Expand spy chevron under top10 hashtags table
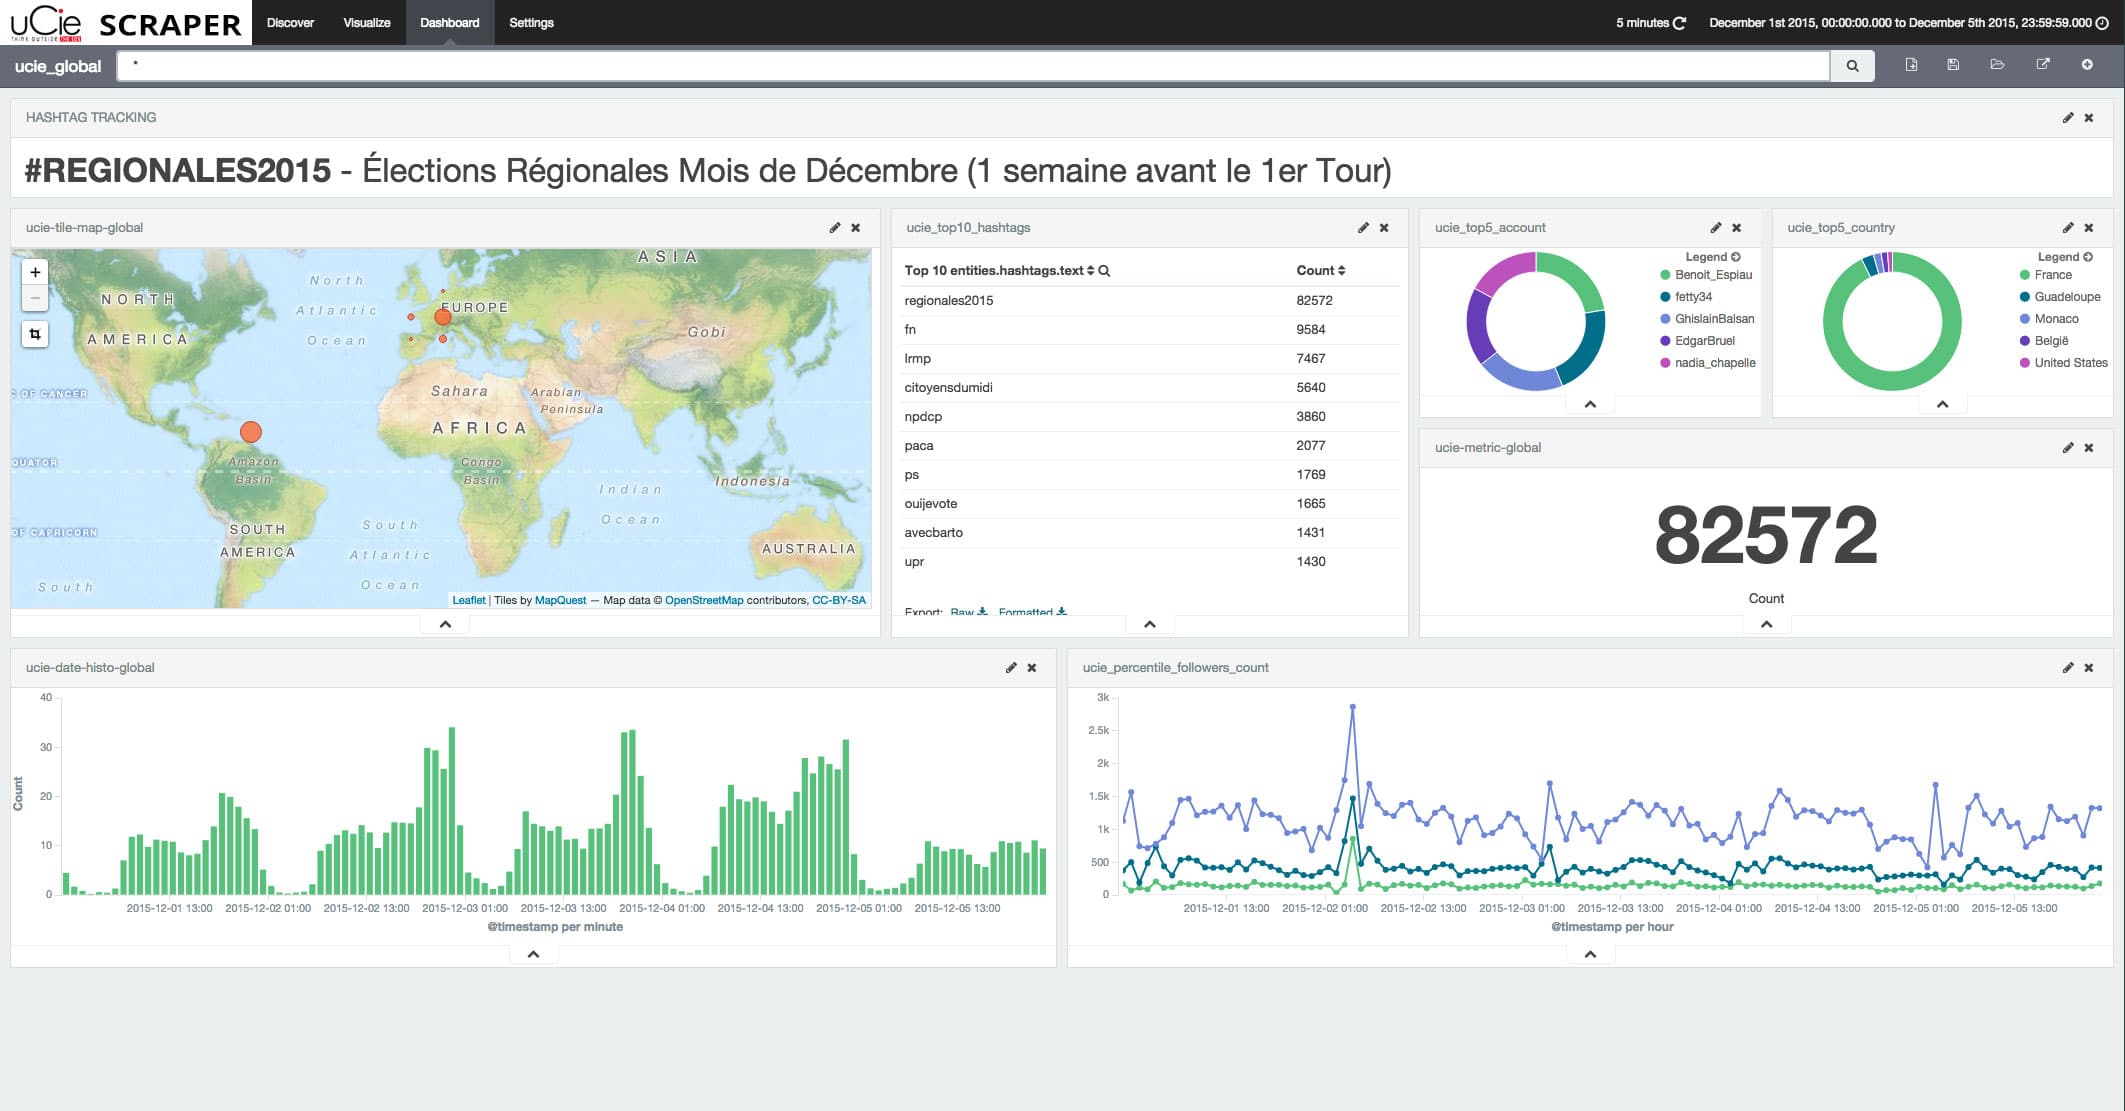Viewport: 2125px width, 1111px height. pyautogui.click(x=1149, y=624)
